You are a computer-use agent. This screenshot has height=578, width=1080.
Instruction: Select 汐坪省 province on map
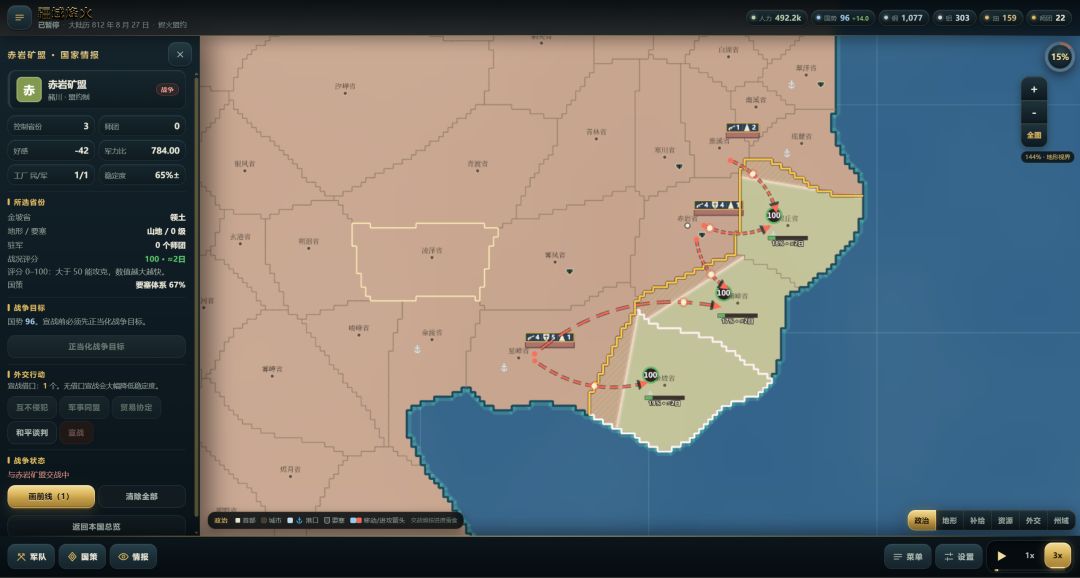coord(345,87)
